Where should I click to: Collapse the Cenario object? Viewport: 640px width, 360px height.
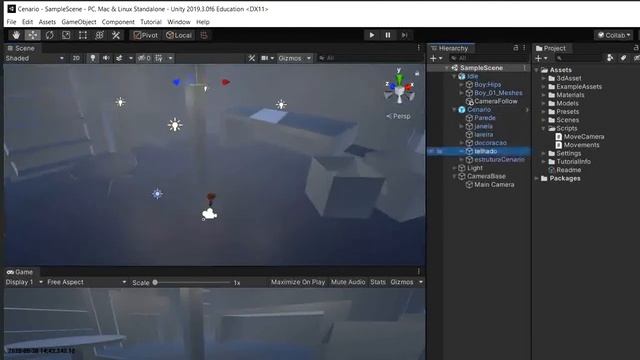tap(454, 110)
